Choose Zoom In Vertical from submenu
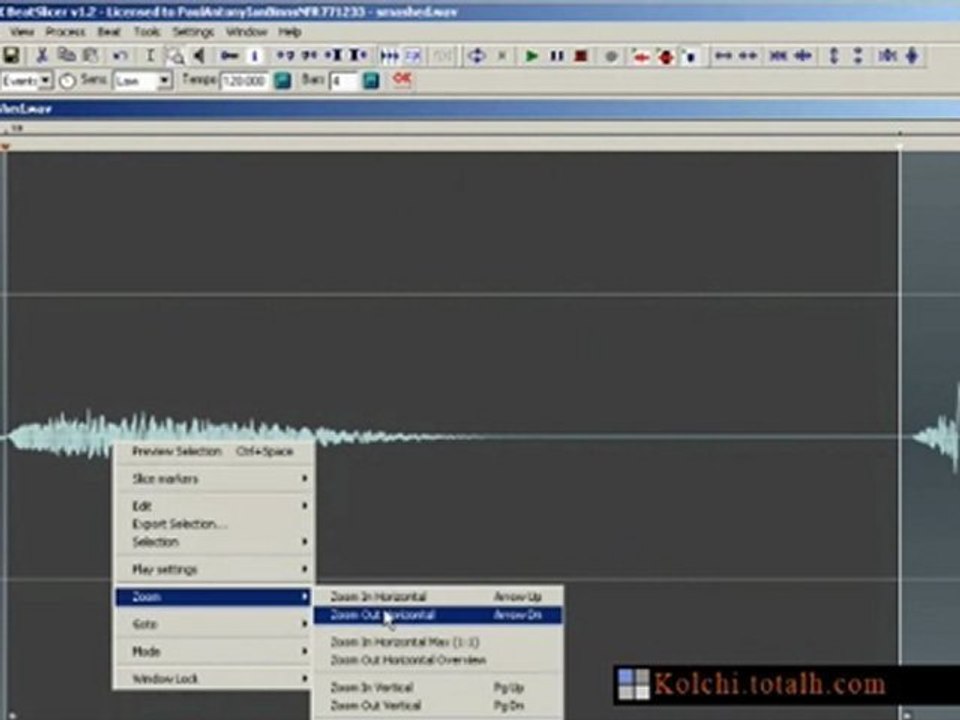The height and width of the screenshot is (720, 960). click(438, 688)
